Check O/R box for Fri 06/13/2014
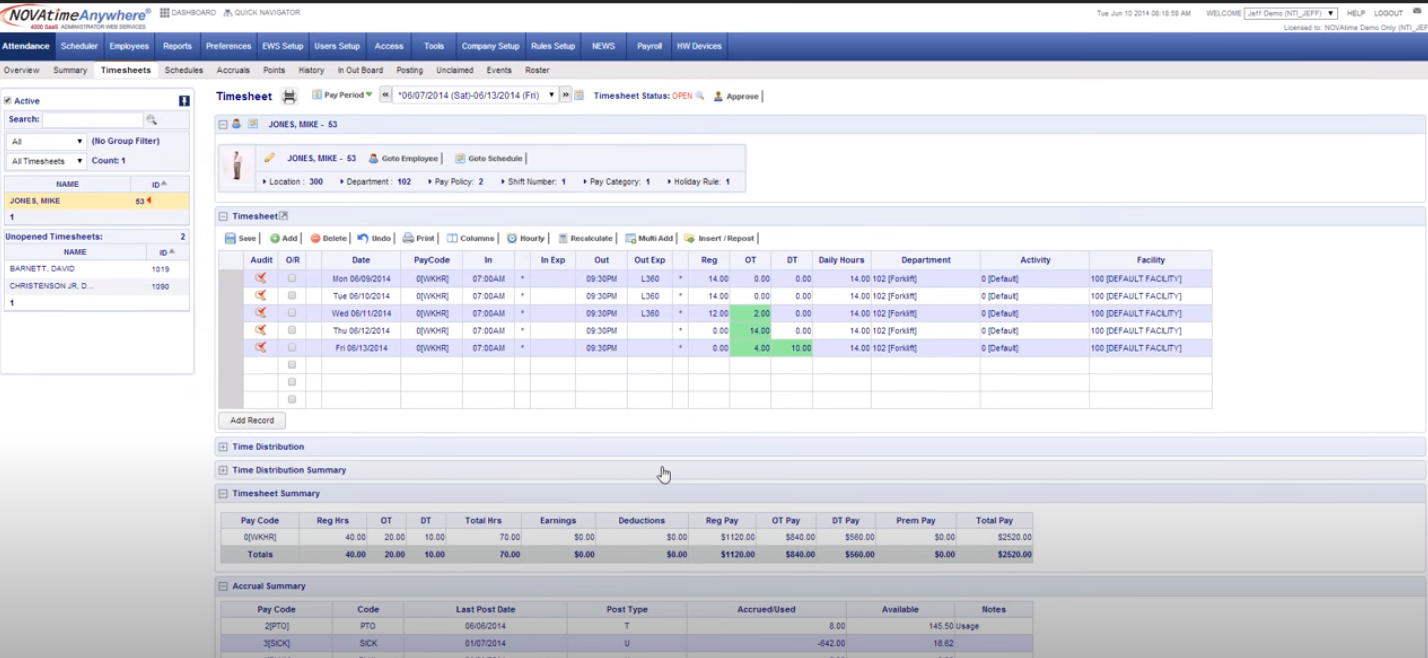Viewport: 1428px width, 658px height. point(292,347)
